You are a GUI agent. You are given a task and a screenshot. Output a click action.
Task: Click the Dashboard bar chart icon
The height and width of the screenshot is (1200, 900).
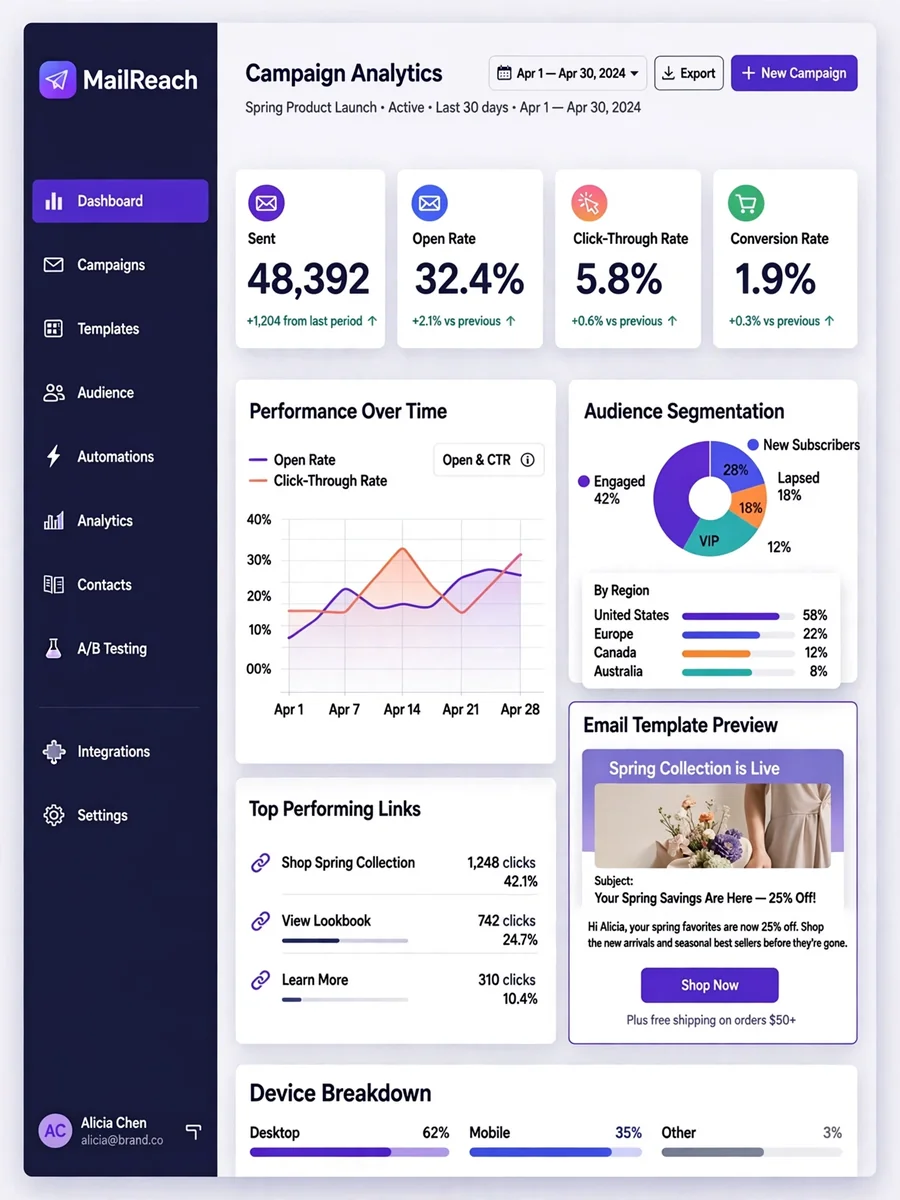[54, 201]
